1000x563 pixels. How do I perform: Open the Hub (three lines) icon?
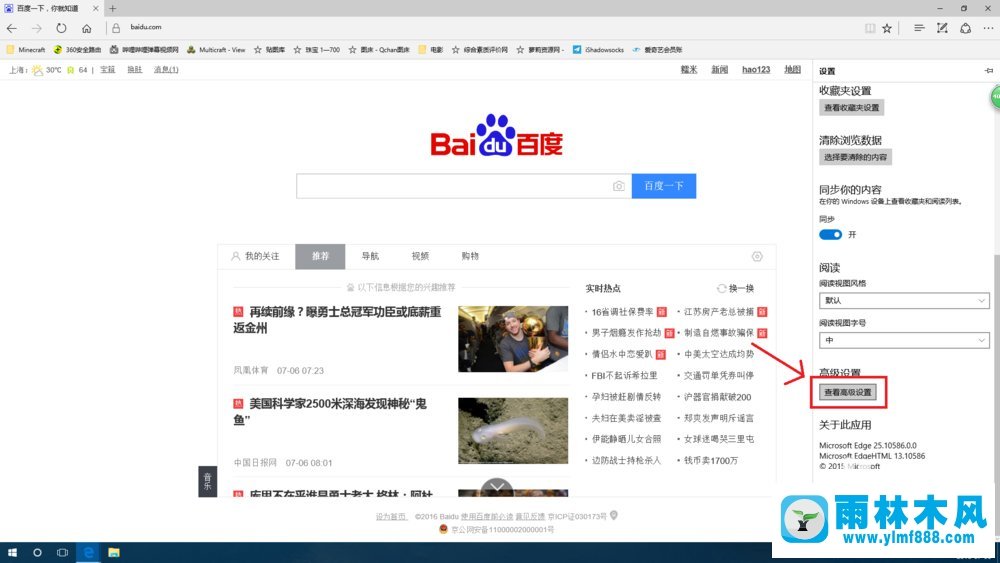click(x=919, y=28)
